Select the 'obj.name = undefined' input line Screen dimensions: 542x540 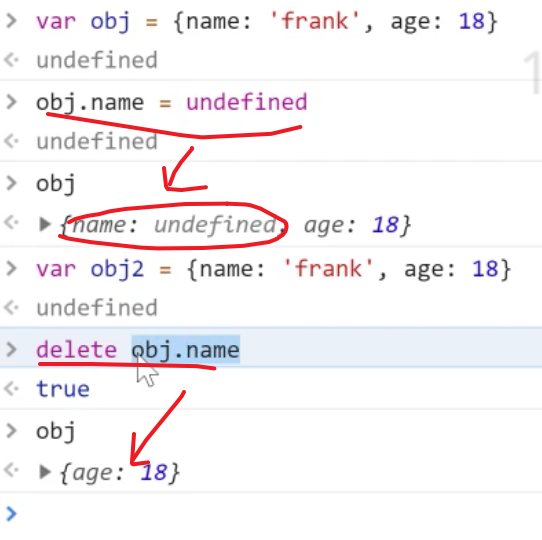[x=171, y=103]
